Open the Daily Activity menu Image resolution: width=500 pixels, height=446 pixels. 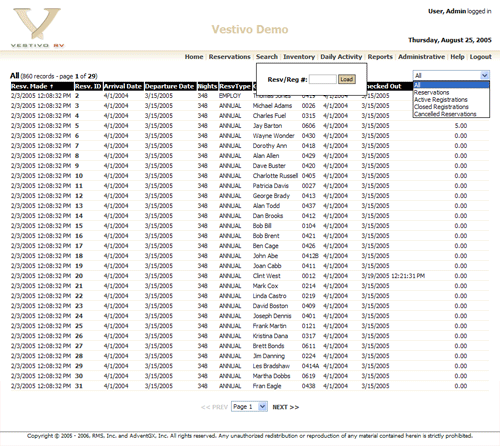pyautogui.click(x=341, y=57)
